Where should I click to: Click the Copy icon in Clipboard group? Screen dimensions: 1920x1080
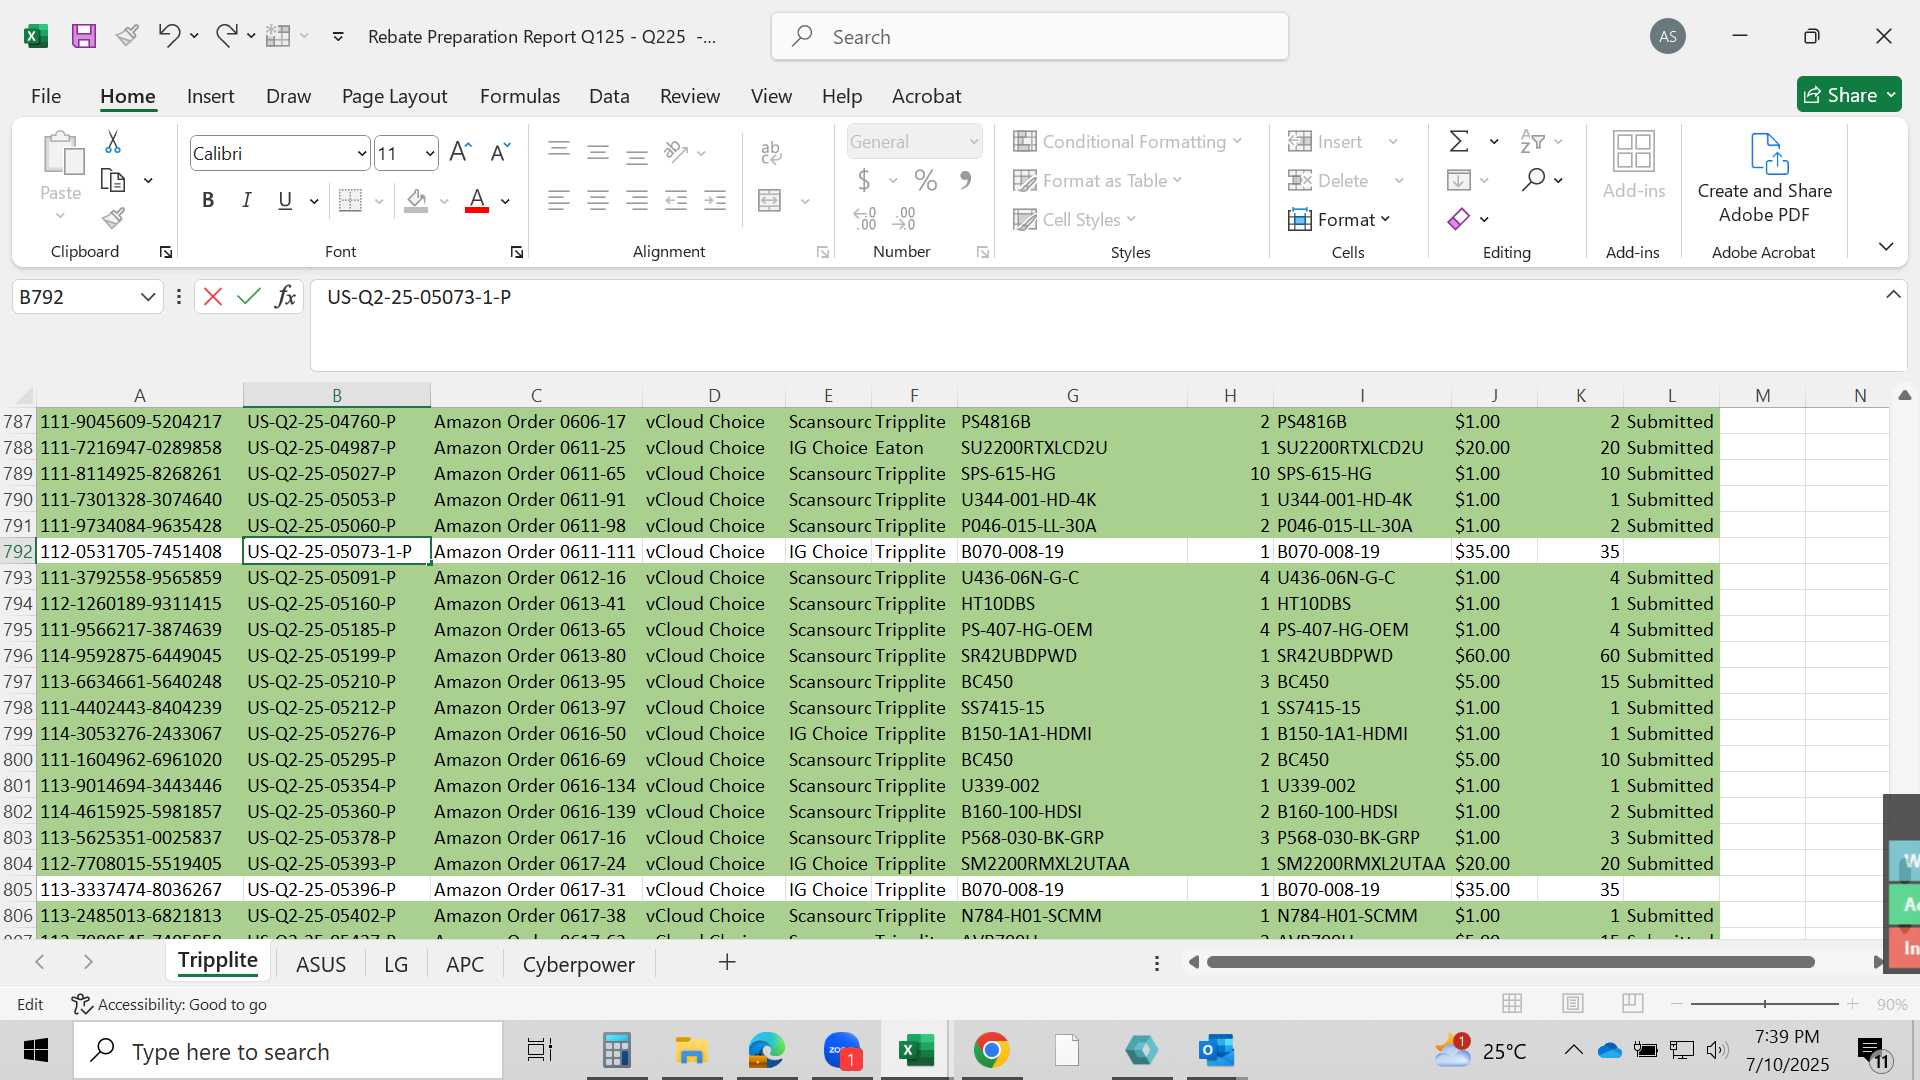(x=113, y=181)
